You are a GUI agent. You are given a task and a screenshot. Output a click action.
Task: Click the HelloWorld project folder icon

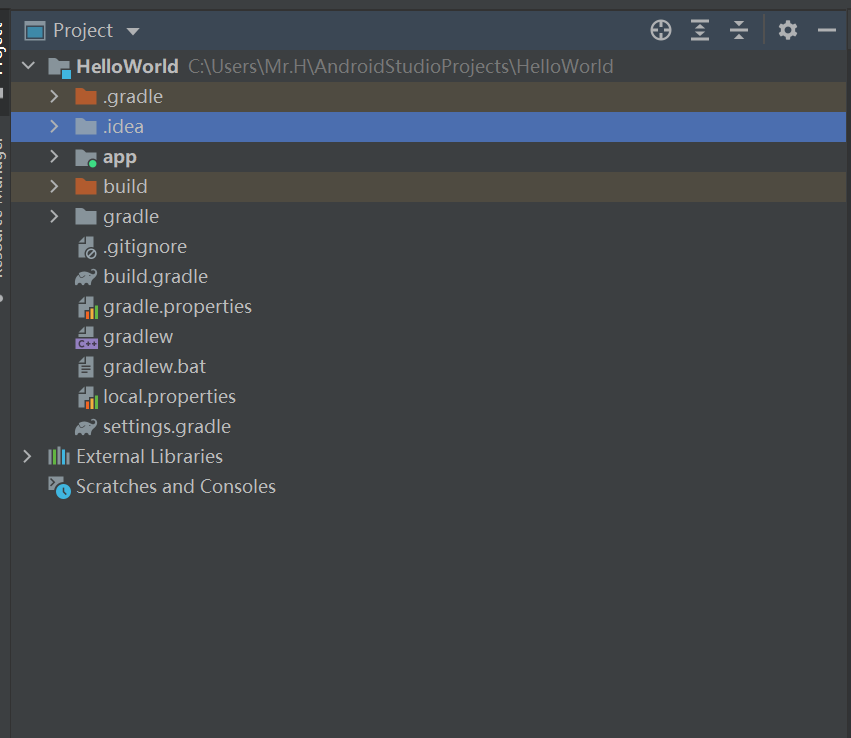[59, 67]
